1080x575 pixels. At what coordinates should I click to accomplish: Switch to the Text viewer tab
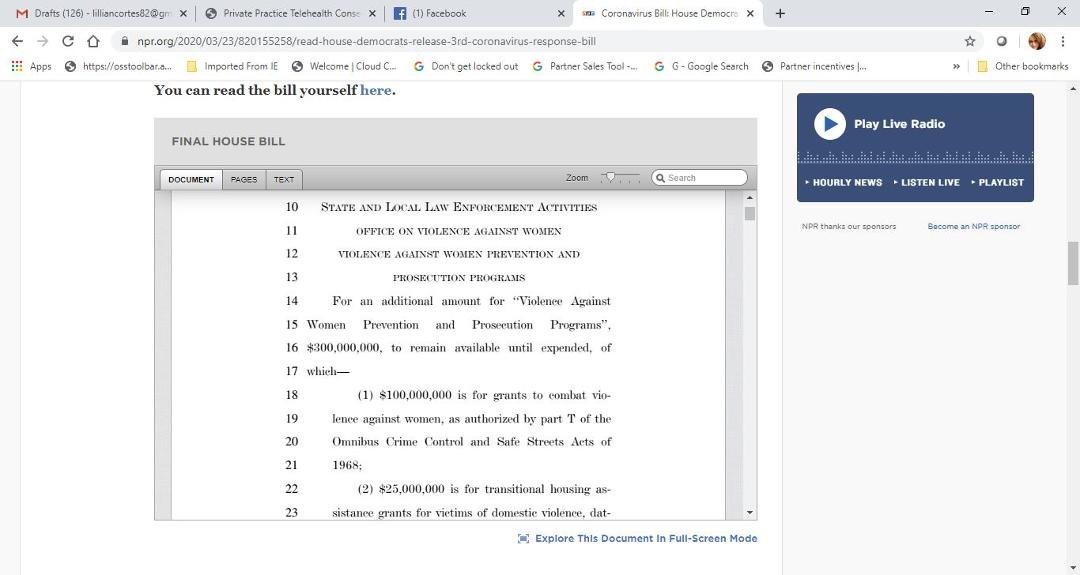pyautogui.click(x=284, y=179)
